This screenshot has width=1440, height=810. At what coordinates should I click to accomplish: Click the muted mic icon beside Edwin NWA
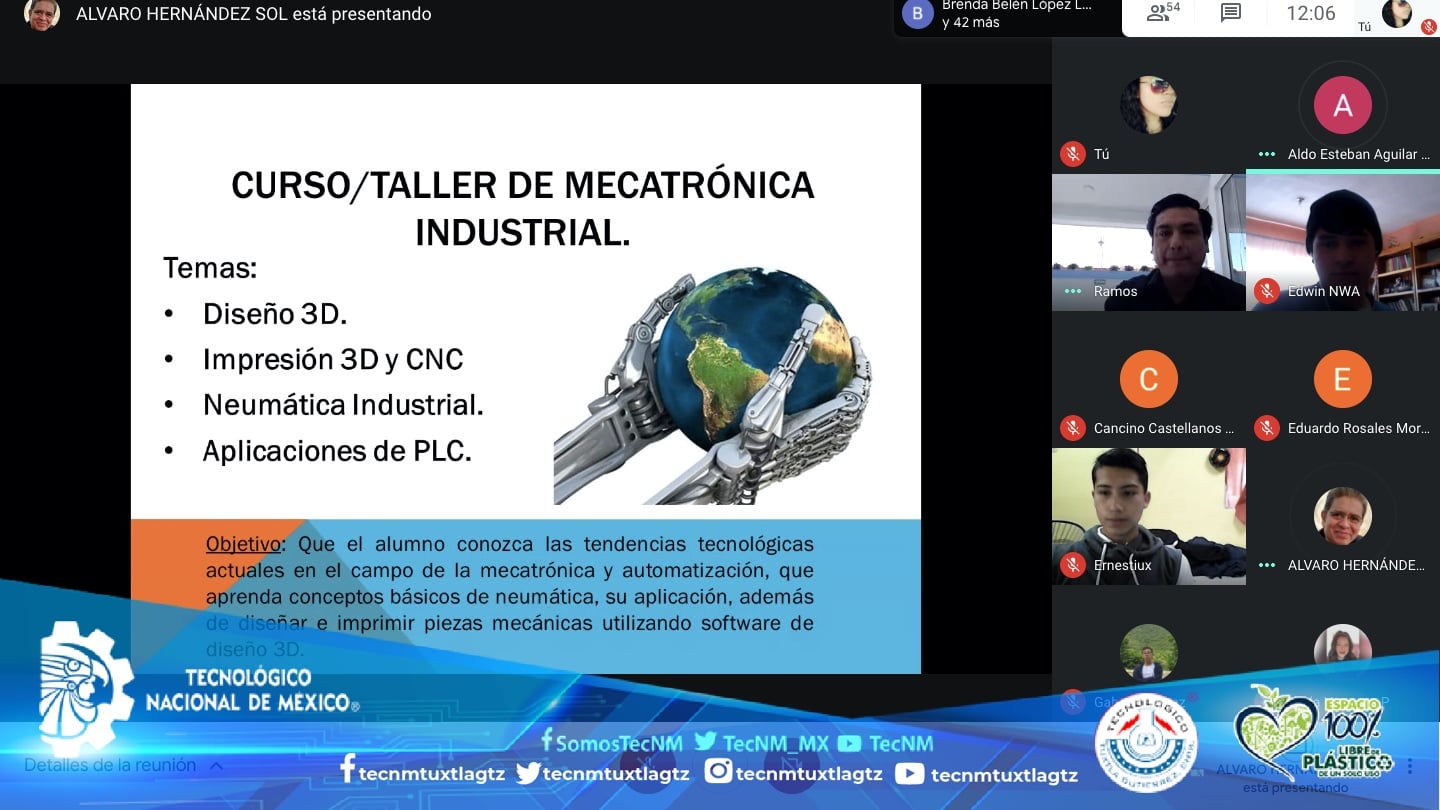click(1267, 291)
